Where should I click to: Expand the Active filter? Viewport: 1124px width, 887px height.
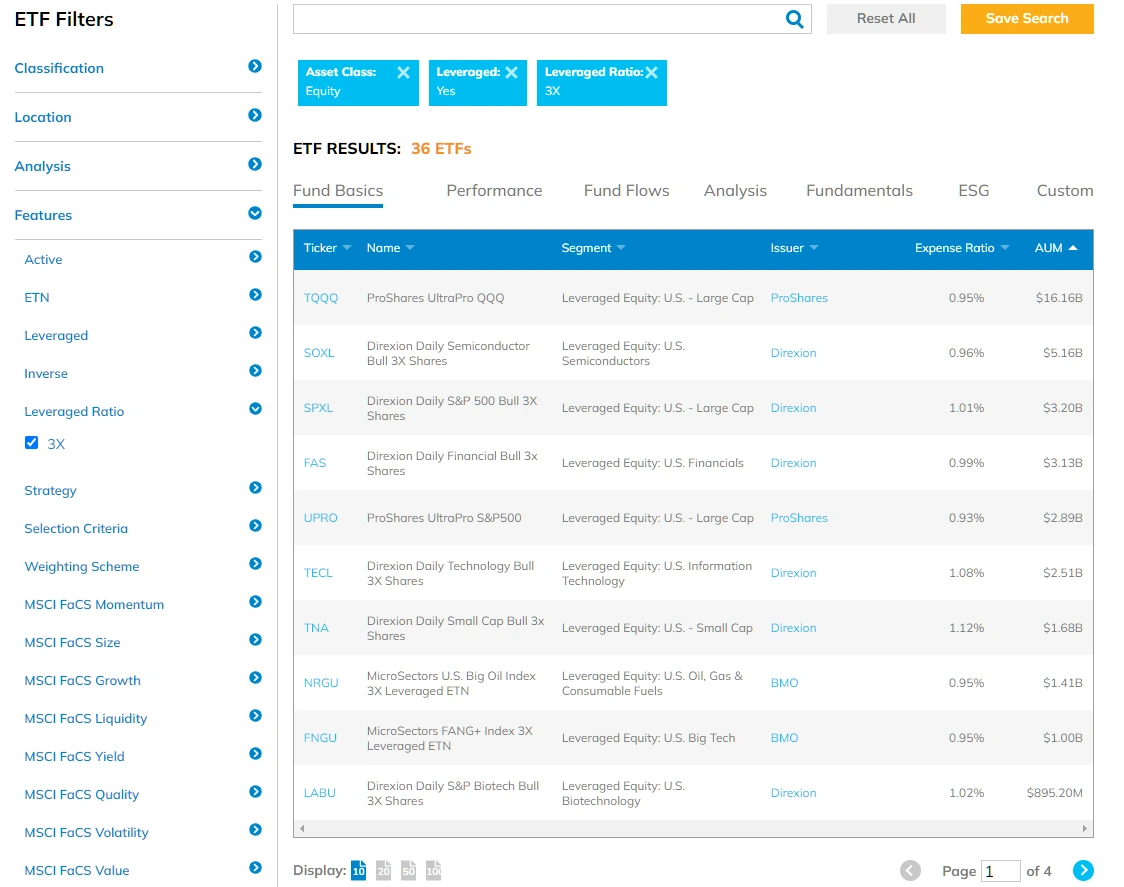[x=255, y=257]
